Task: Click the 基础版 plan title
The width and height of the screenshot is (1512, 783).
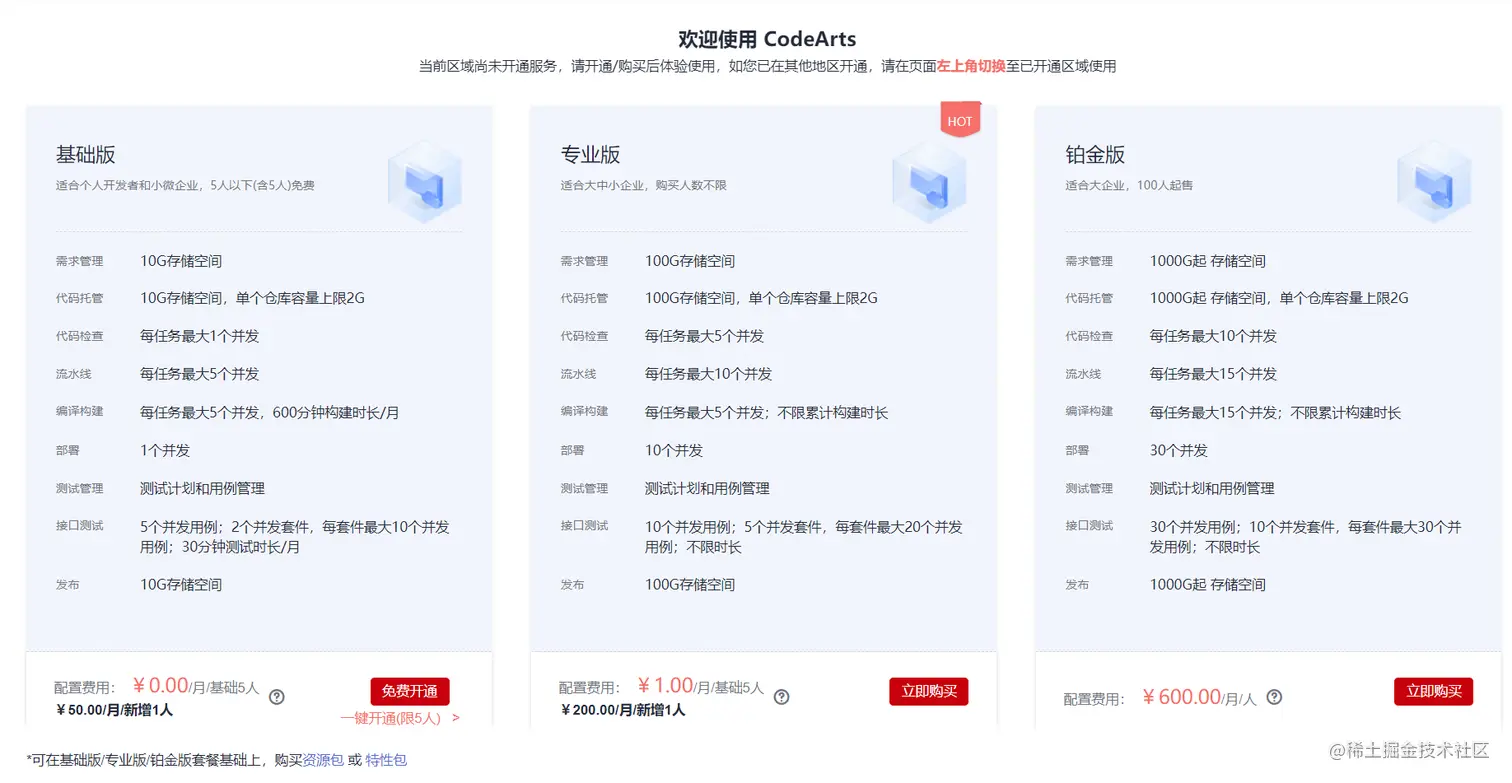Action: (x=86, y=155)
